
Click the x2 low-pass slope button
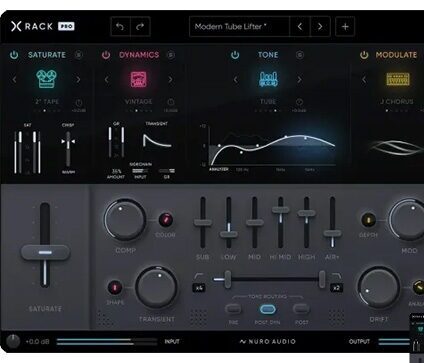pos(336,288)
